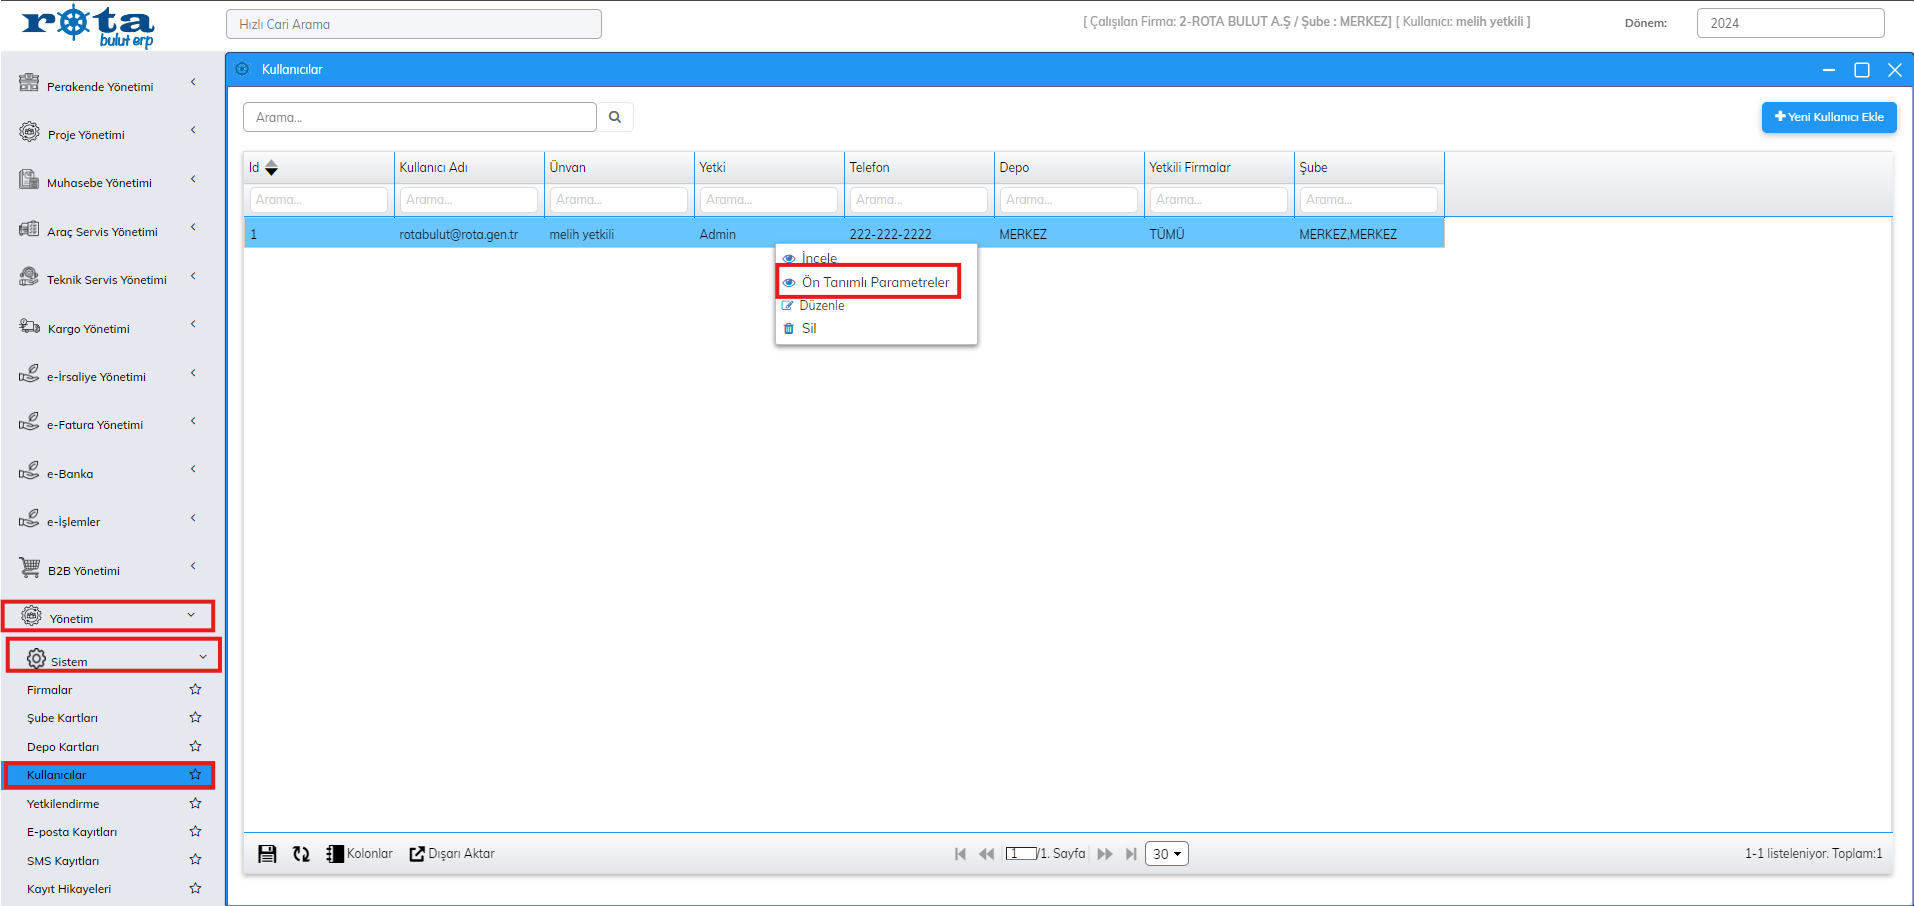The image size is (1914, 906).
Task: Click the search magnifier icon button
Action: (x=615, y=117)
